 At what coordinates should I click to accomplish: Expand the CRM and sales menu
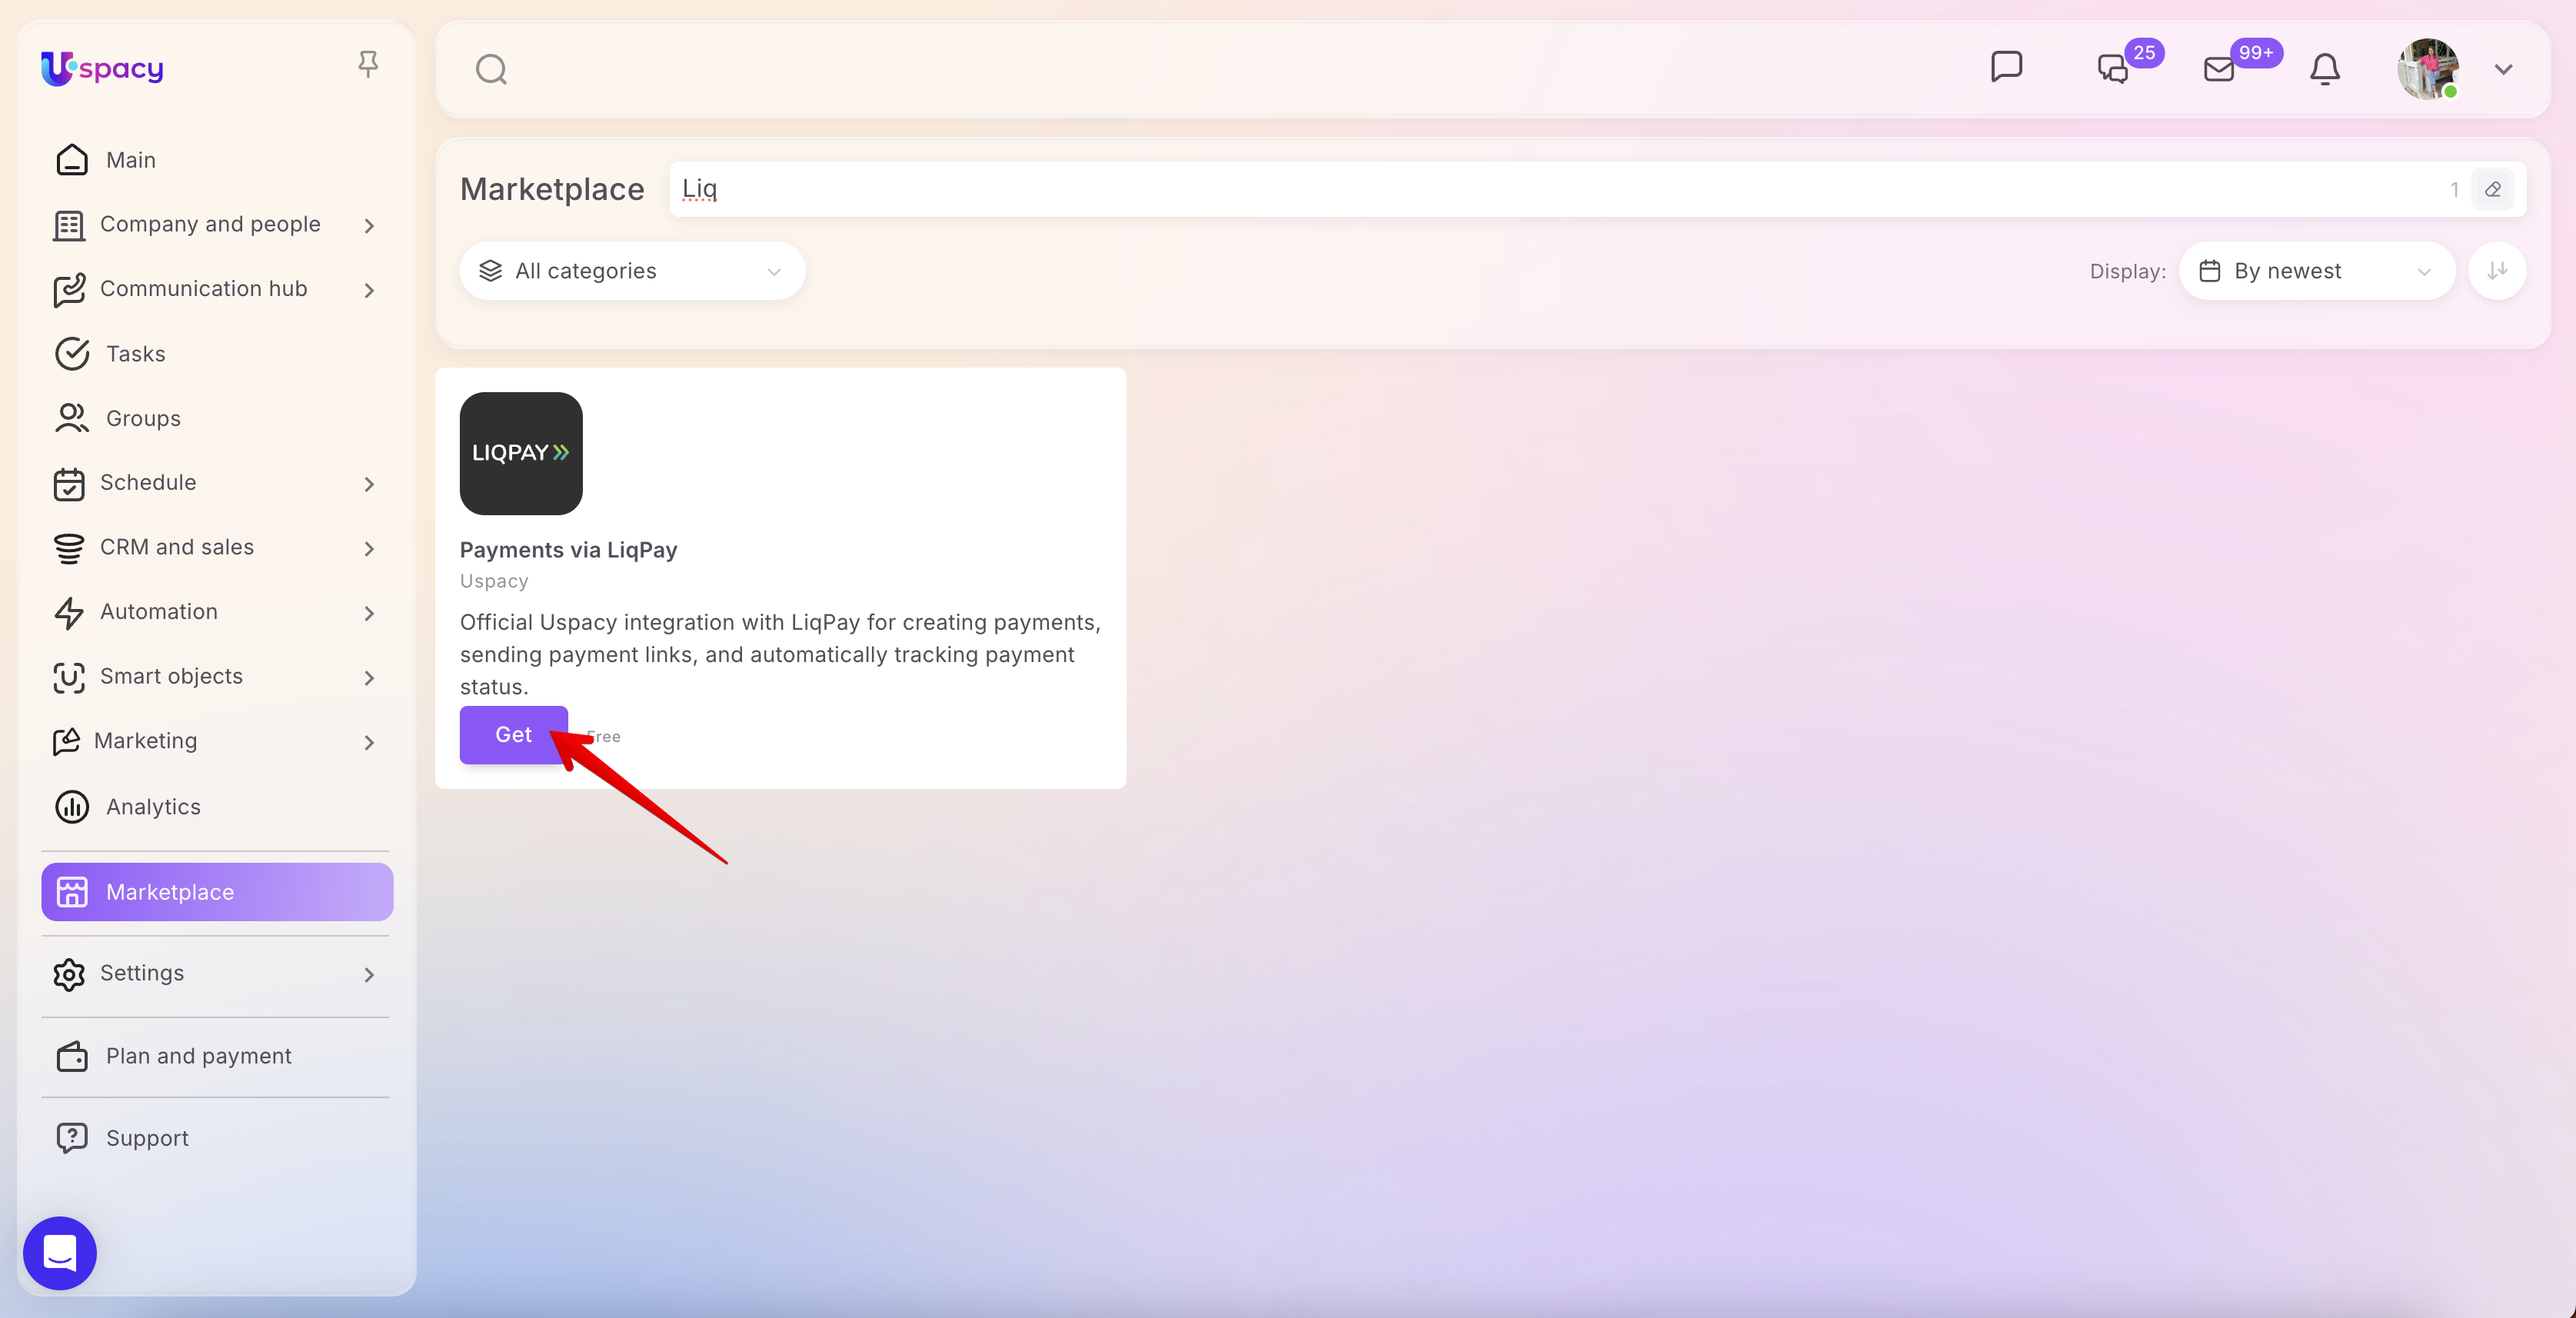point(216,547)
